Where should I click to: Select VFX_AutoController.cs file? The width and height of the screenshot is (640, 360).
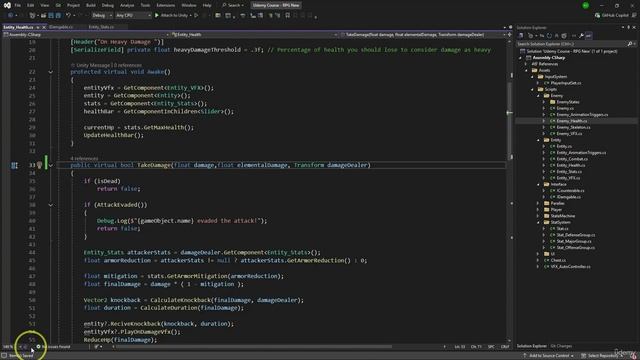(570, 267)
